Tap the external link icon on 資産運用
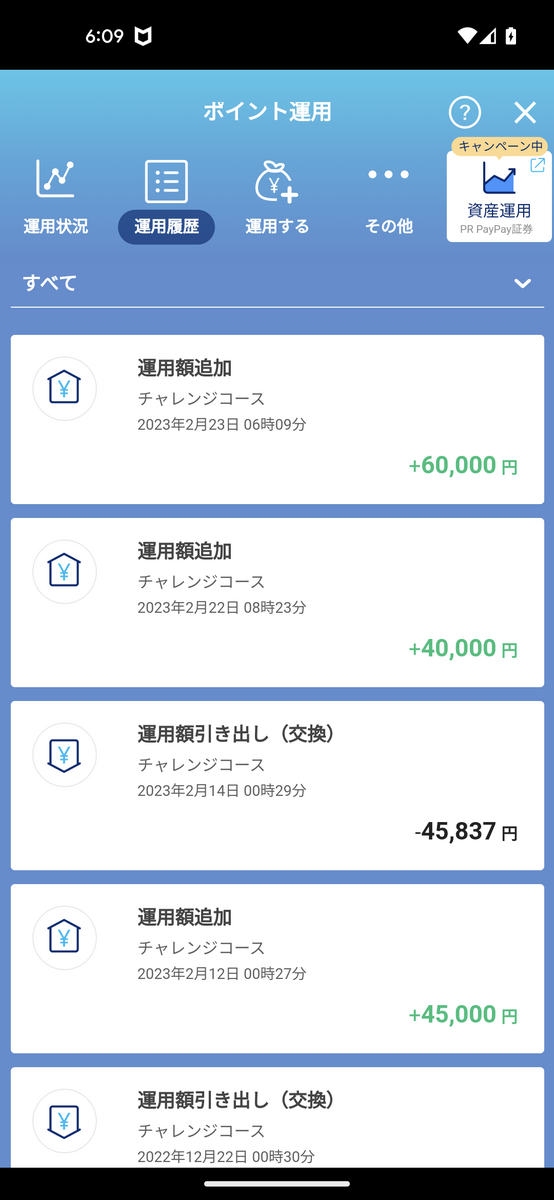The height and width of the screenshot is (1200, 554). click(x=537, y=166)
